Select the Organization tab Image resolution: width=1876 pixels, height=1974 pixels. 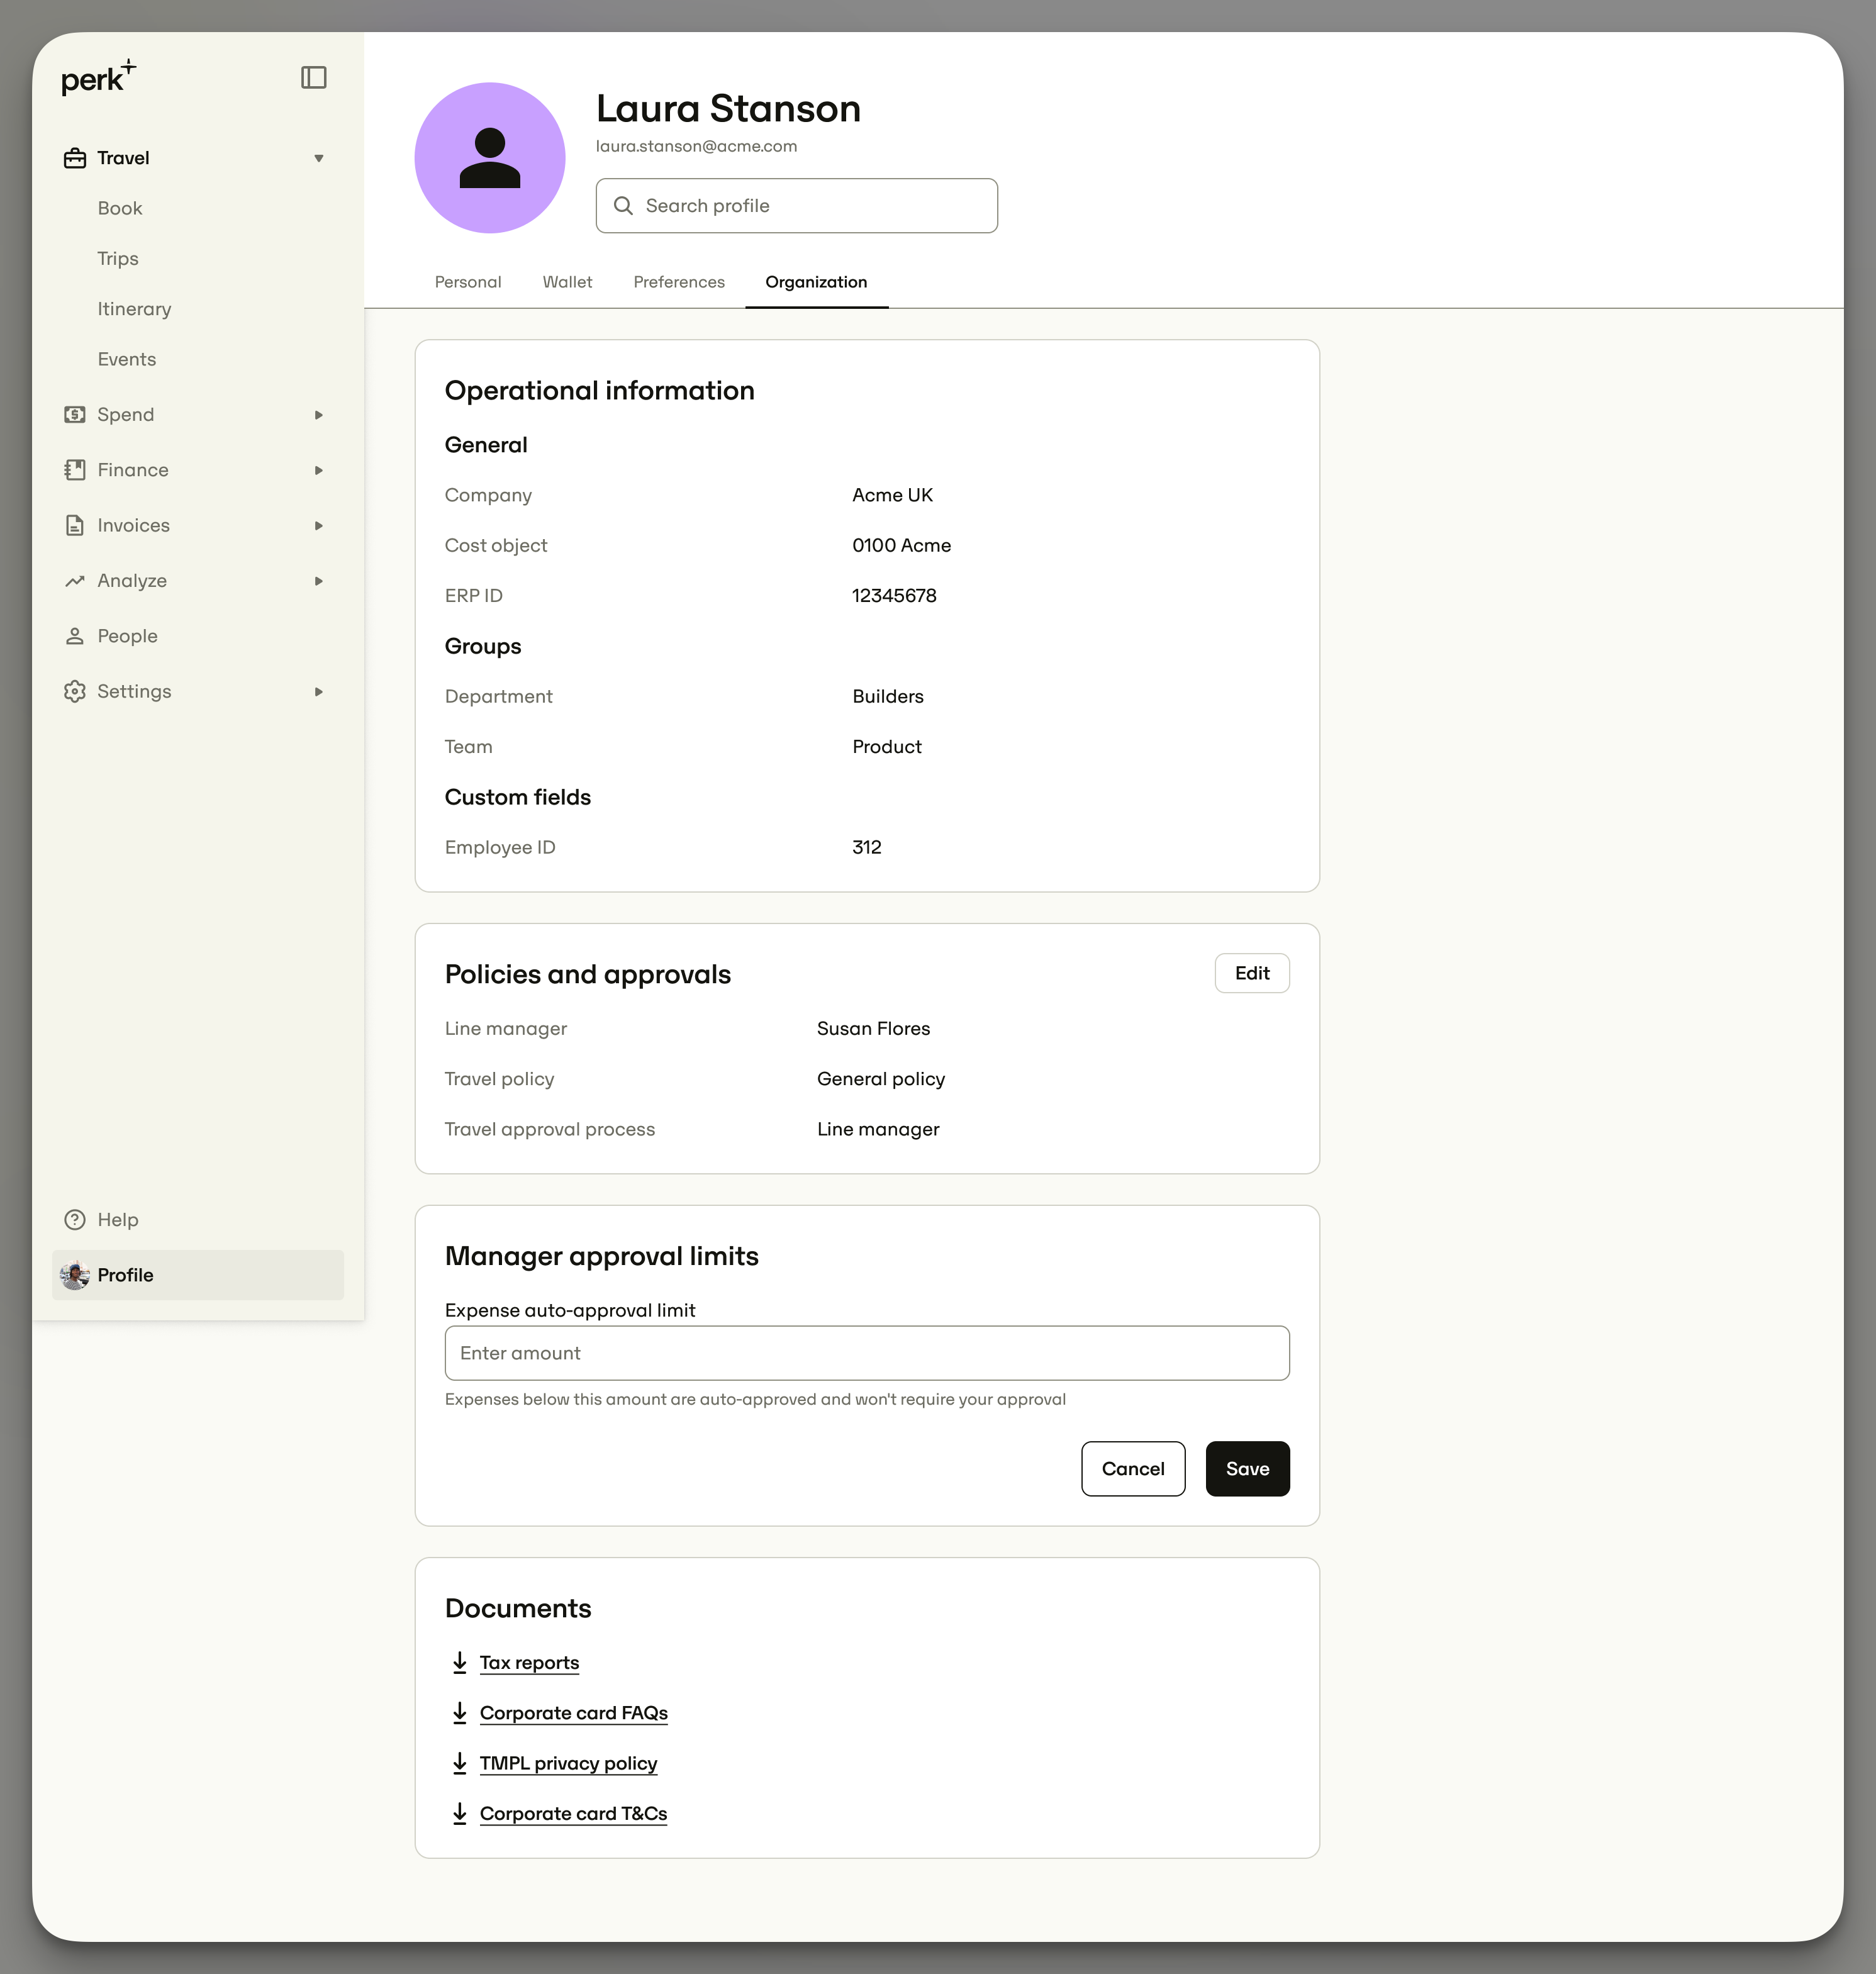(x=816, y=282)
